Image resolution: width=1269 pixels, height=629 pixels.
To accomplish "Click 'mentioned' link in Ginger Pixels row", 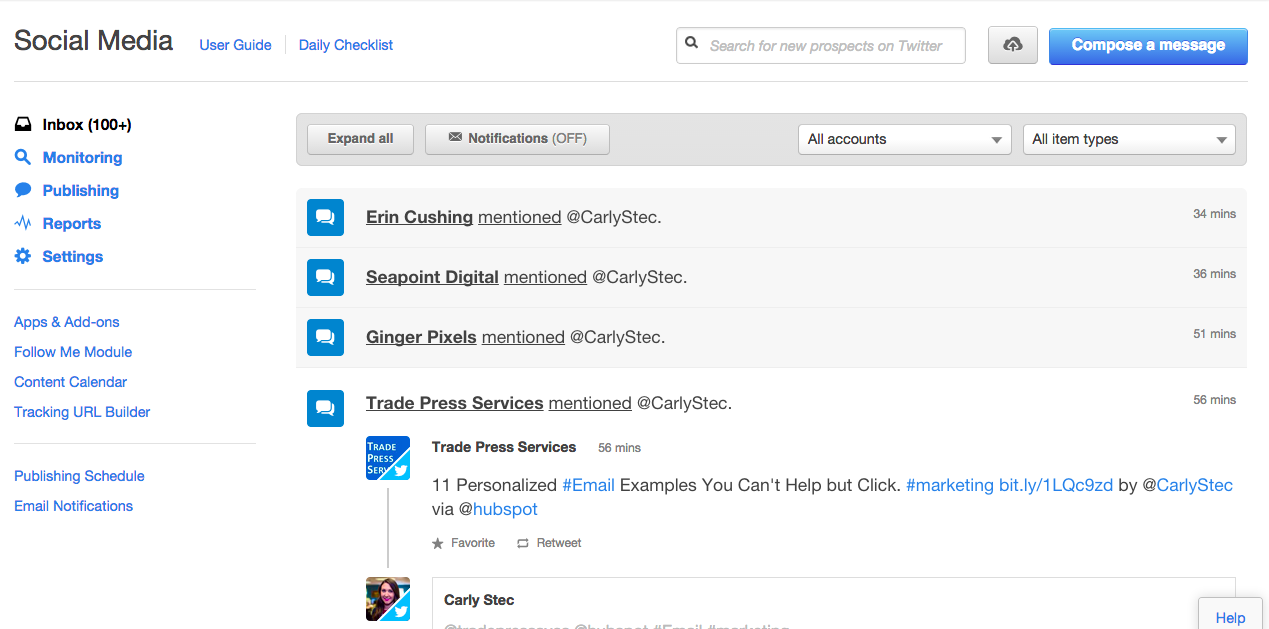I will [x=523, y=337].
